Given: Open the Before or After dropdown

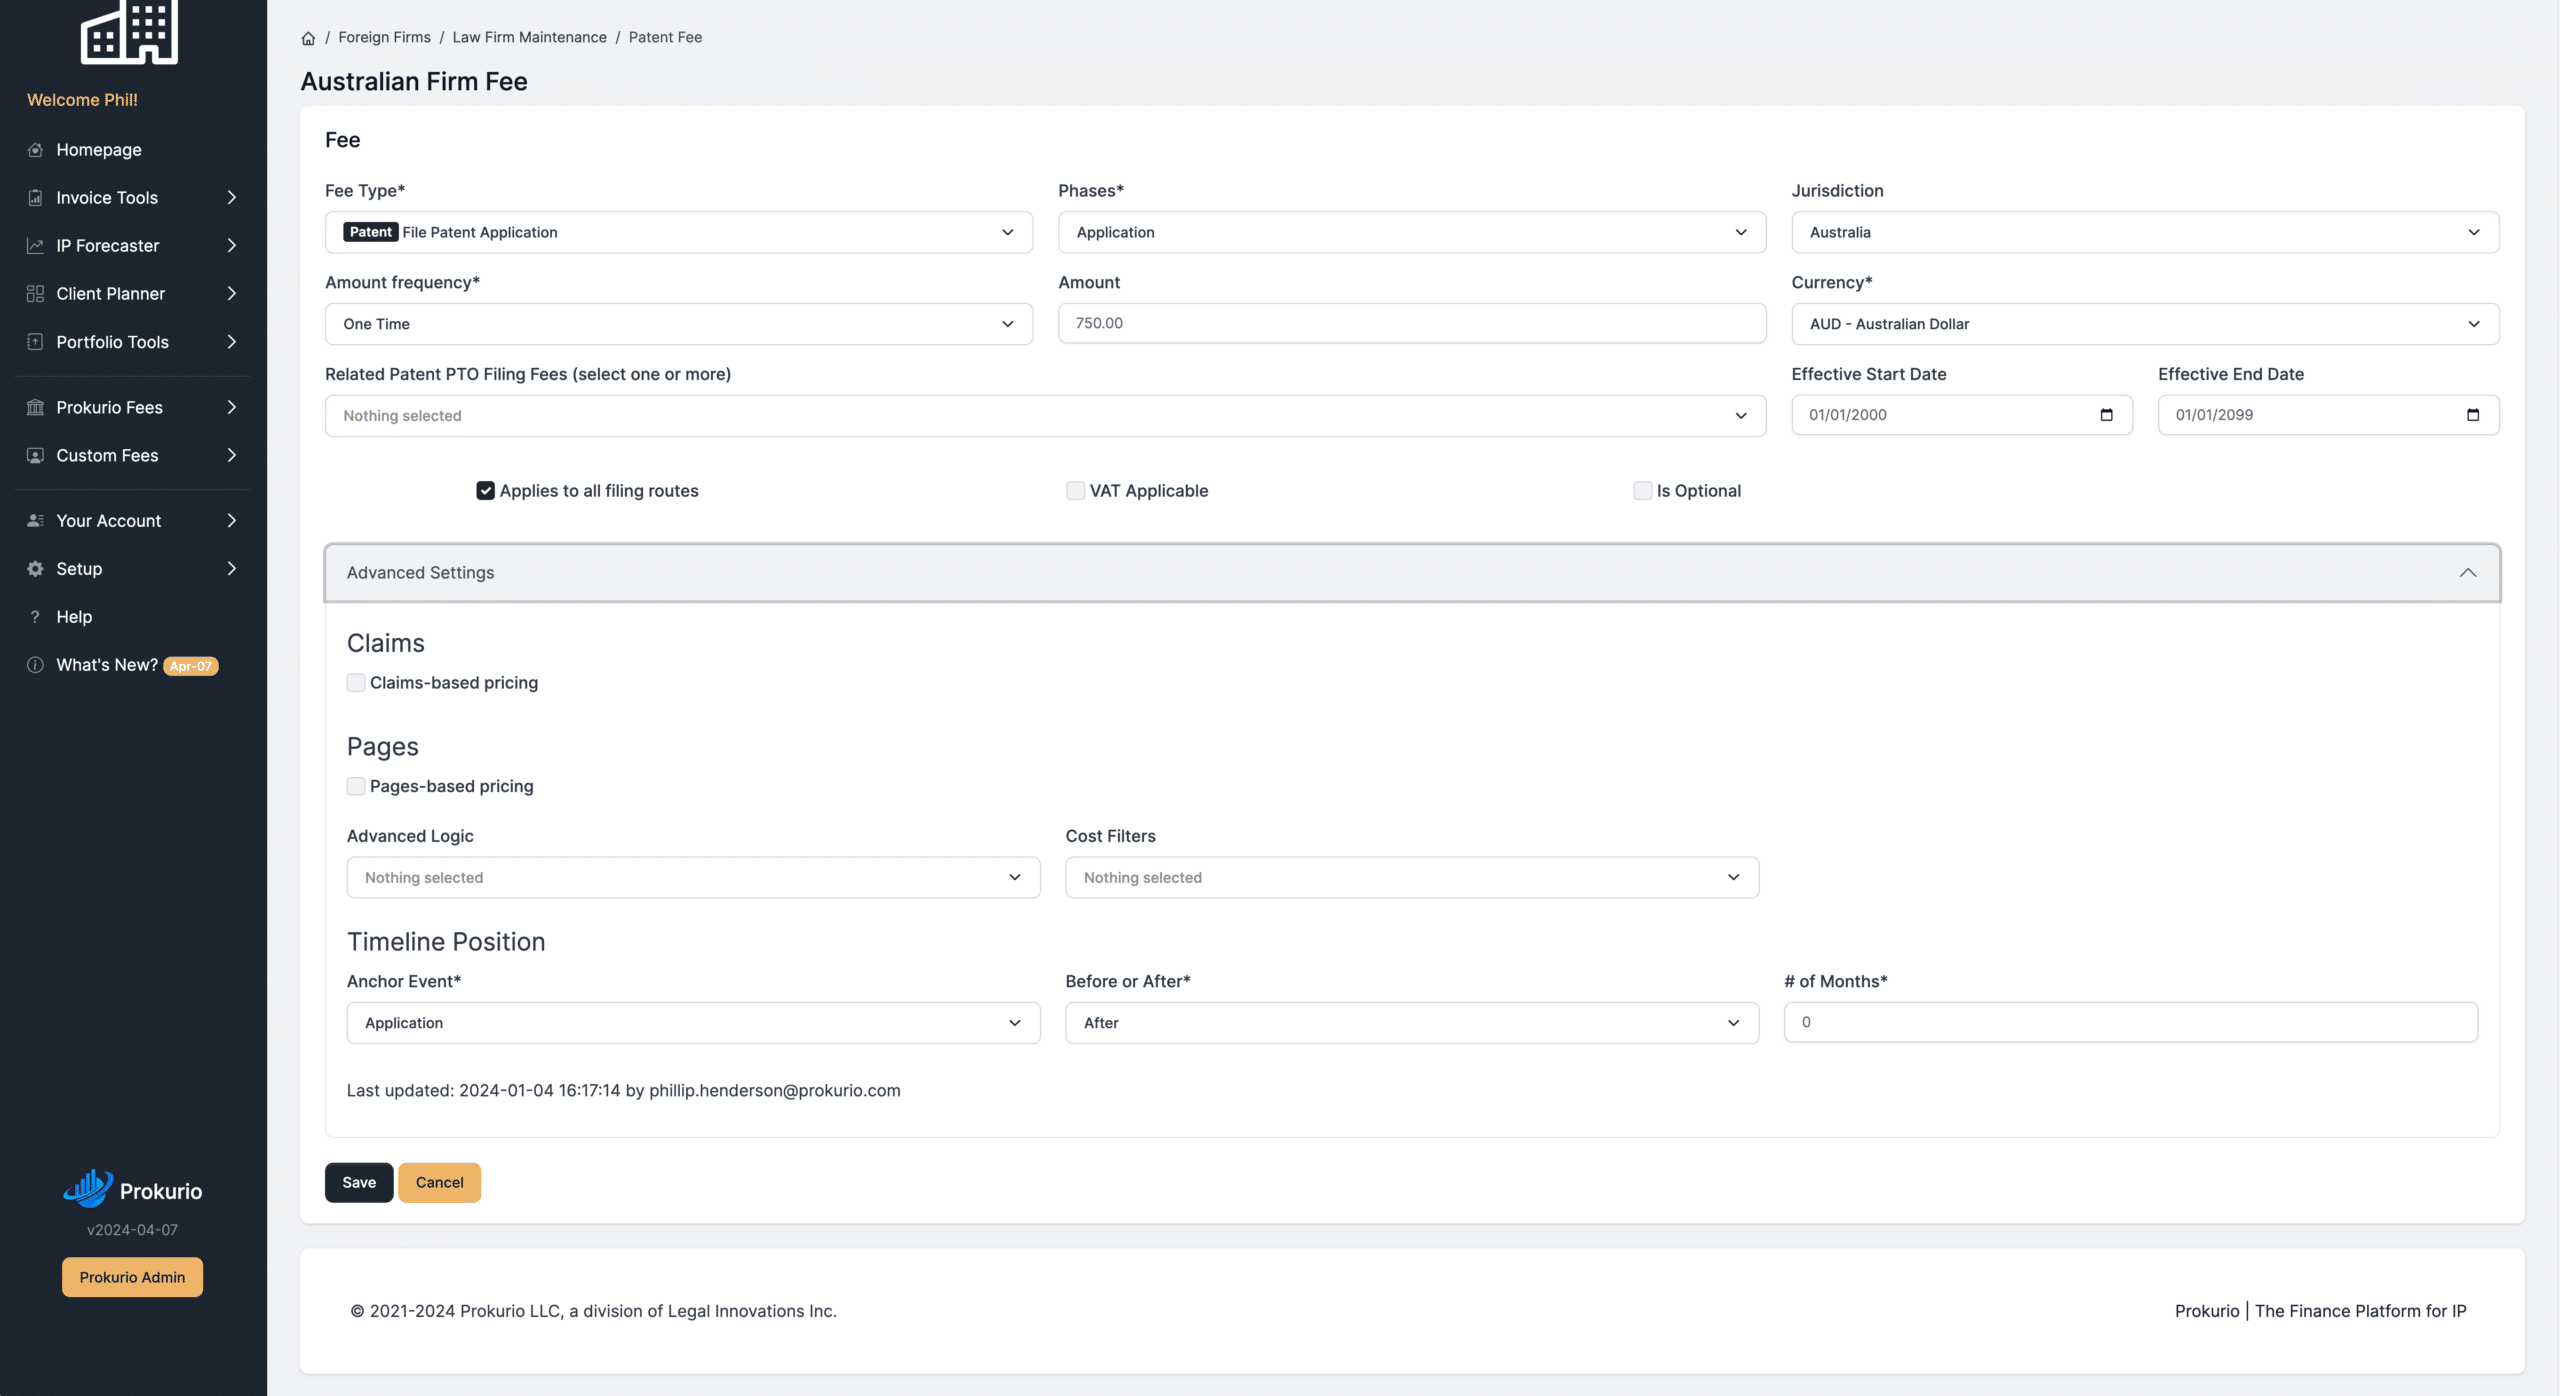Looking at the screenshot, I should [x=1411, y=1023].
